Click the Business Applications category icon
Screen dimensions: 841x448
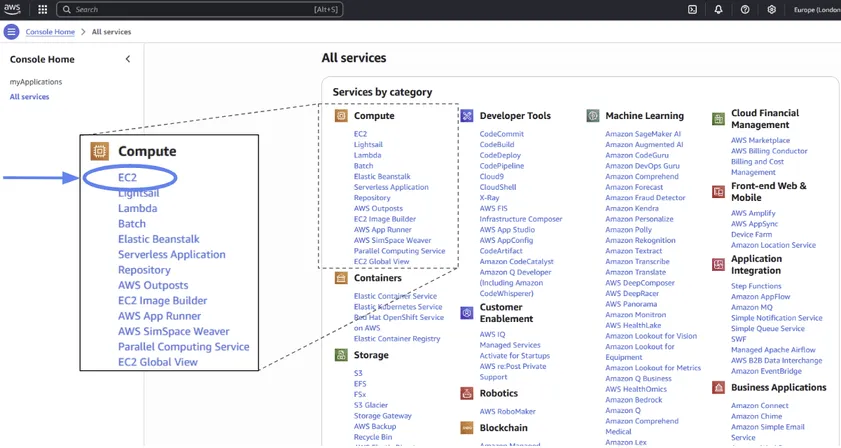pyautogui.click(x=718, y=387)
